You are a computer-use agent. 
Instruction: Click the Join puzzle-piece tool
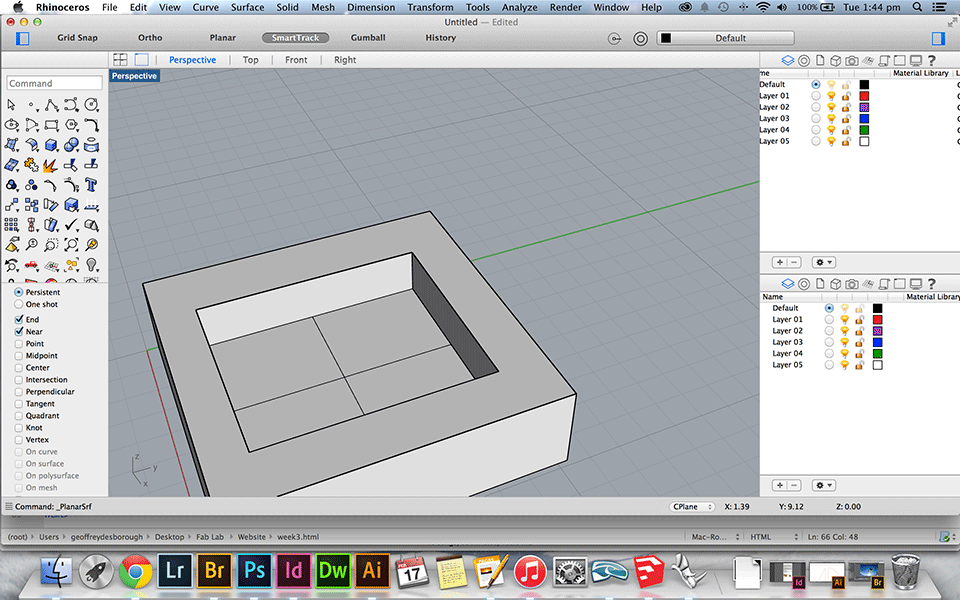coord(31,165)
